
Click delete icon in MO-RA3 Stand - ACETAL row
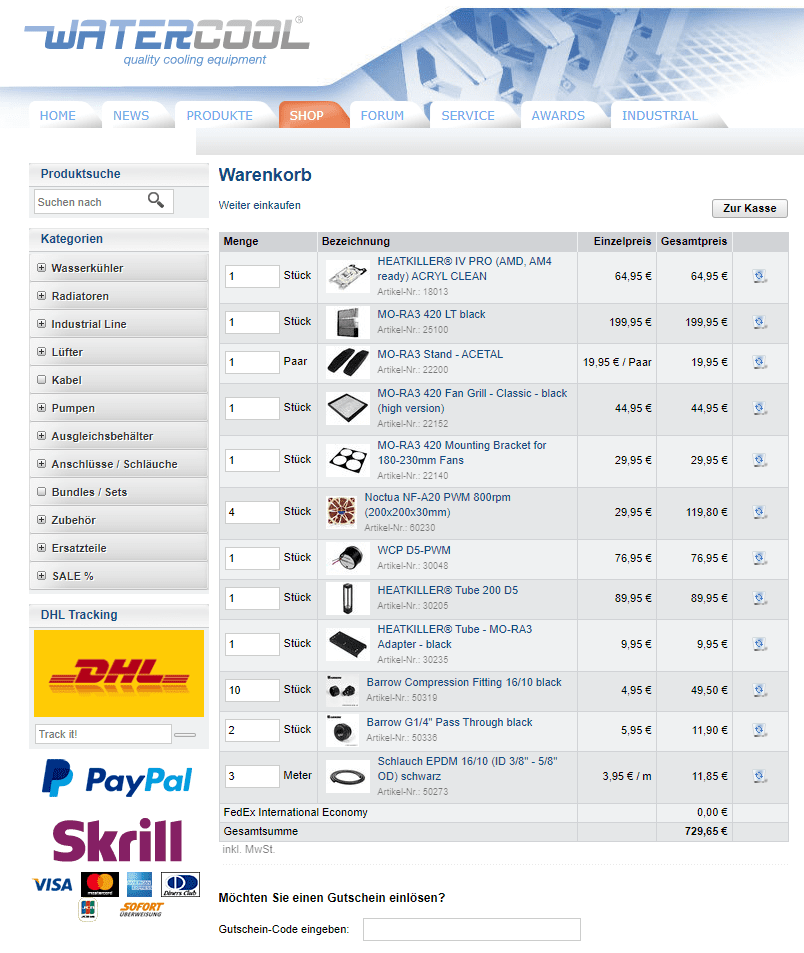coord(760,362)
